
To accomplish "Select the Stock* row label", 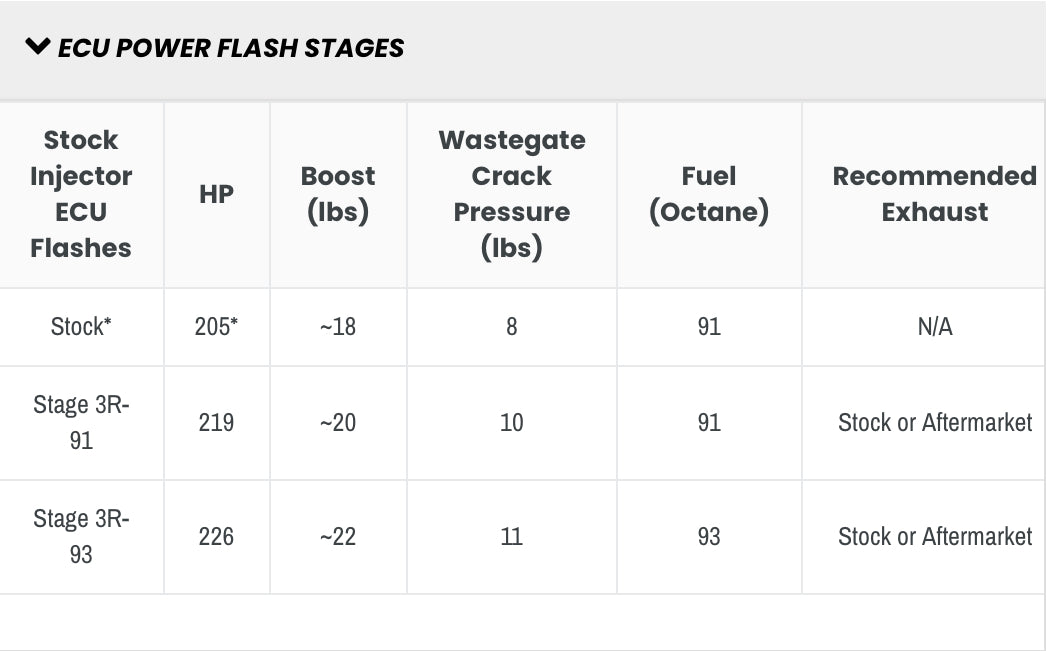I will coord(81,326).
